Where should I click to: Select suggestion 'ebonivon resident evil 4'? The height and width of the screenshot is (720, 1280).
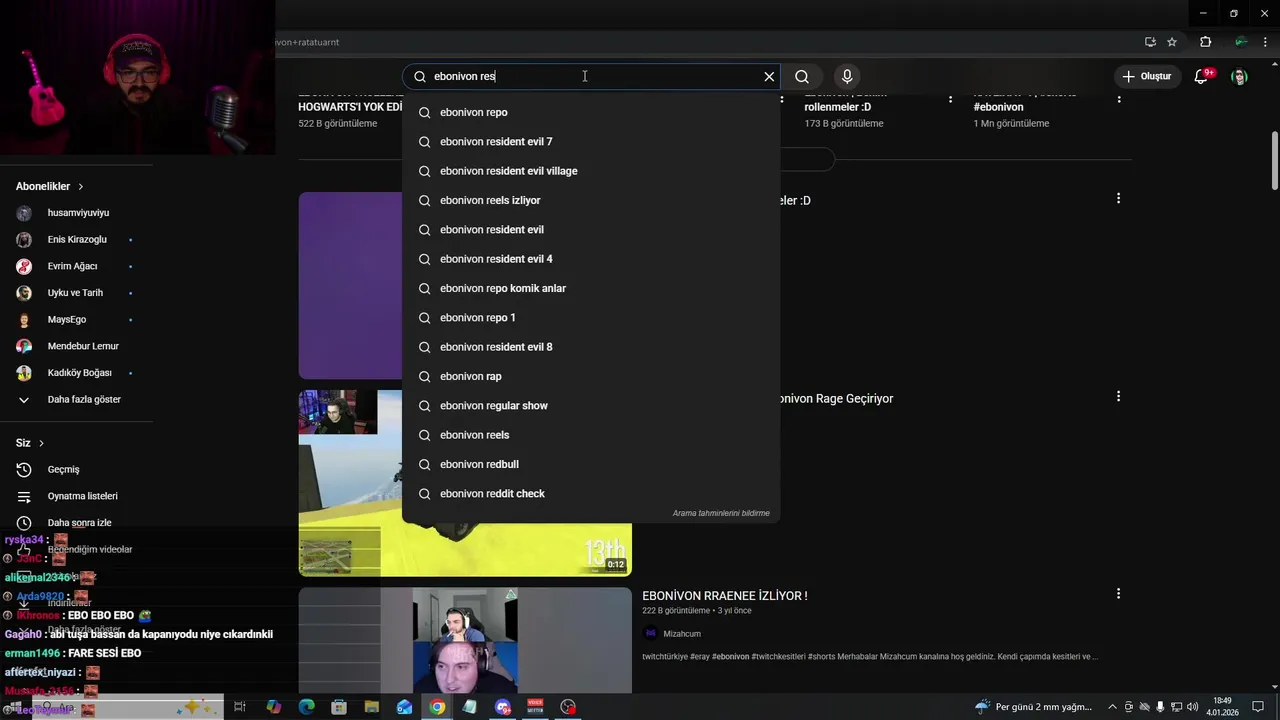[591, 259]
